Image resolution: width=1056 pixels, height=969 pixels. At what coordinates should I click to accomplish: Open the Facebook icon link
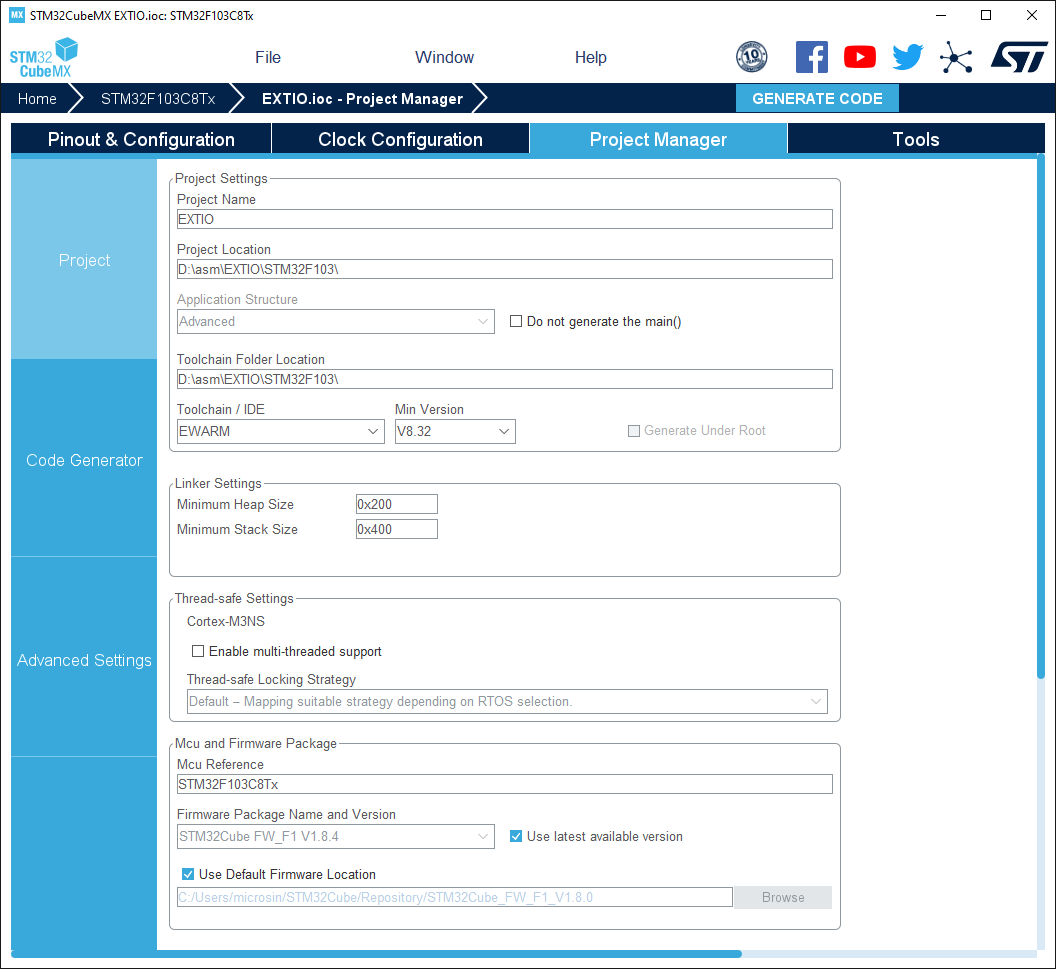pyautogui.click(x=812, y=57)
